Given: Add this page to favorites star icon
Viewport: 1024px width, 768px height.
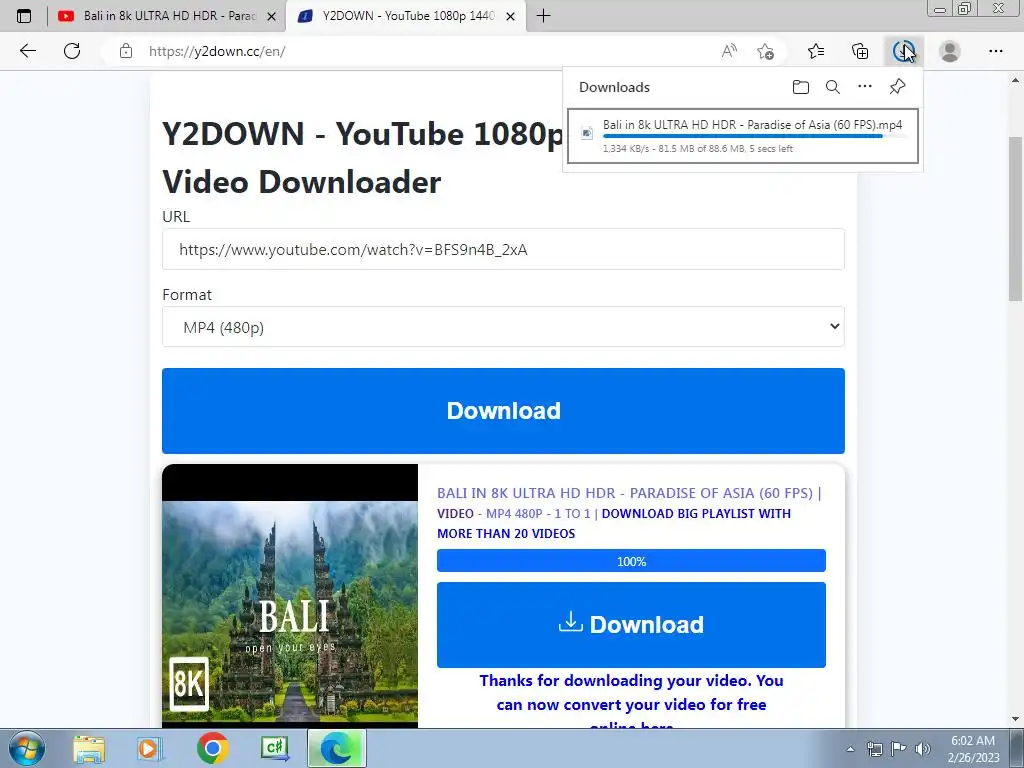Looking at the screenshot, I should [x=765, y=51].
